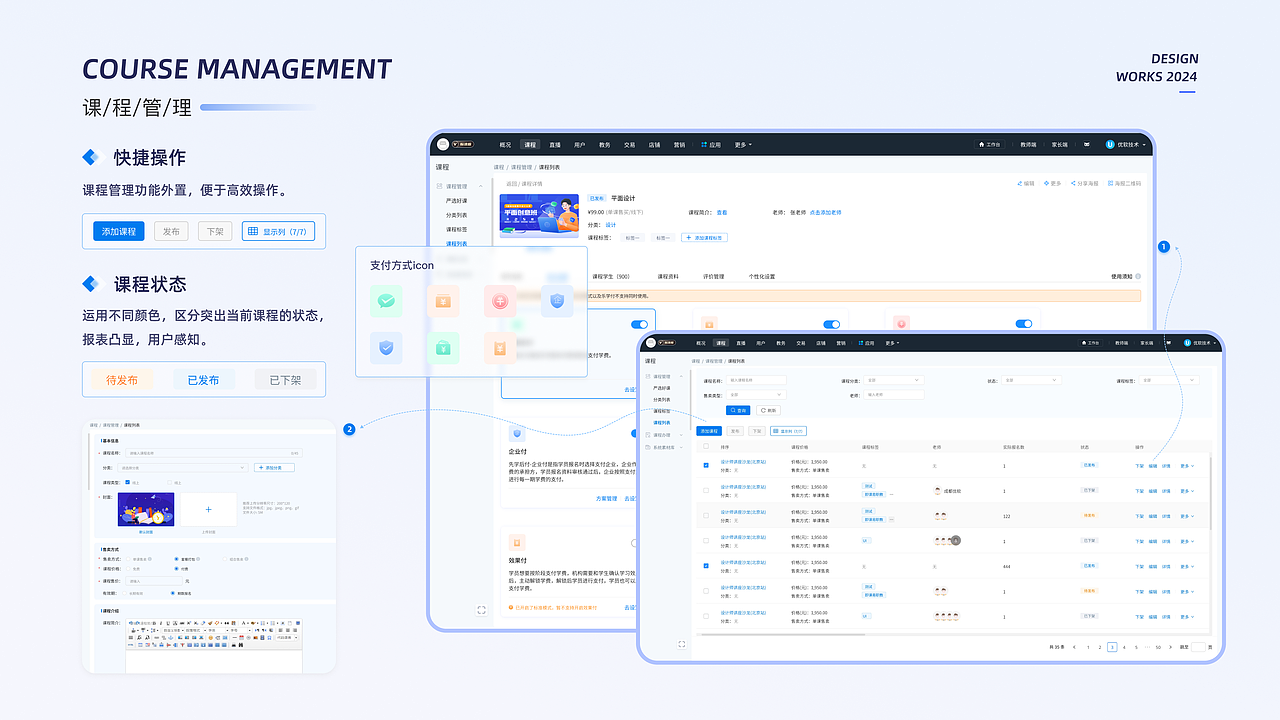Image resolution: width=1280 pixels, height=720 pixels.
Task: Click the orange bookmark yen payment icon
Action: tap(500, 348)
